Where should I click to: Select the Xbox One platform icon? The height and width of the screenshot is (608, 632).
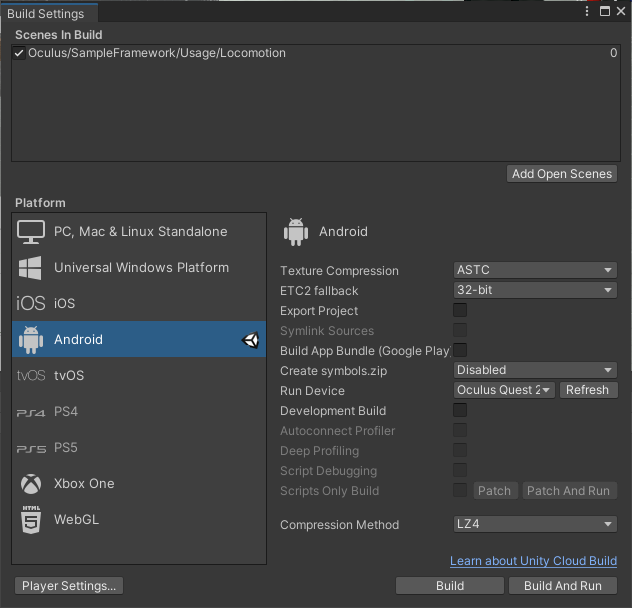pos(31,484)
